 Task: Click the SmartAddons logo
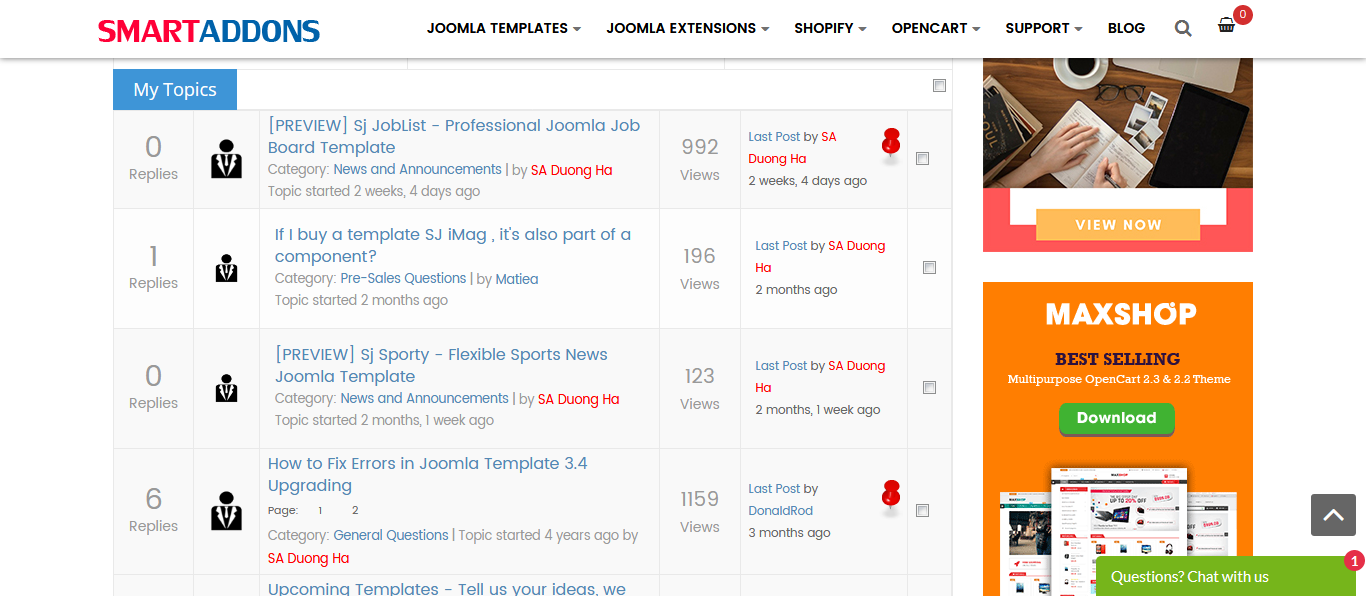pyautogui.click(x=209, y=30)
